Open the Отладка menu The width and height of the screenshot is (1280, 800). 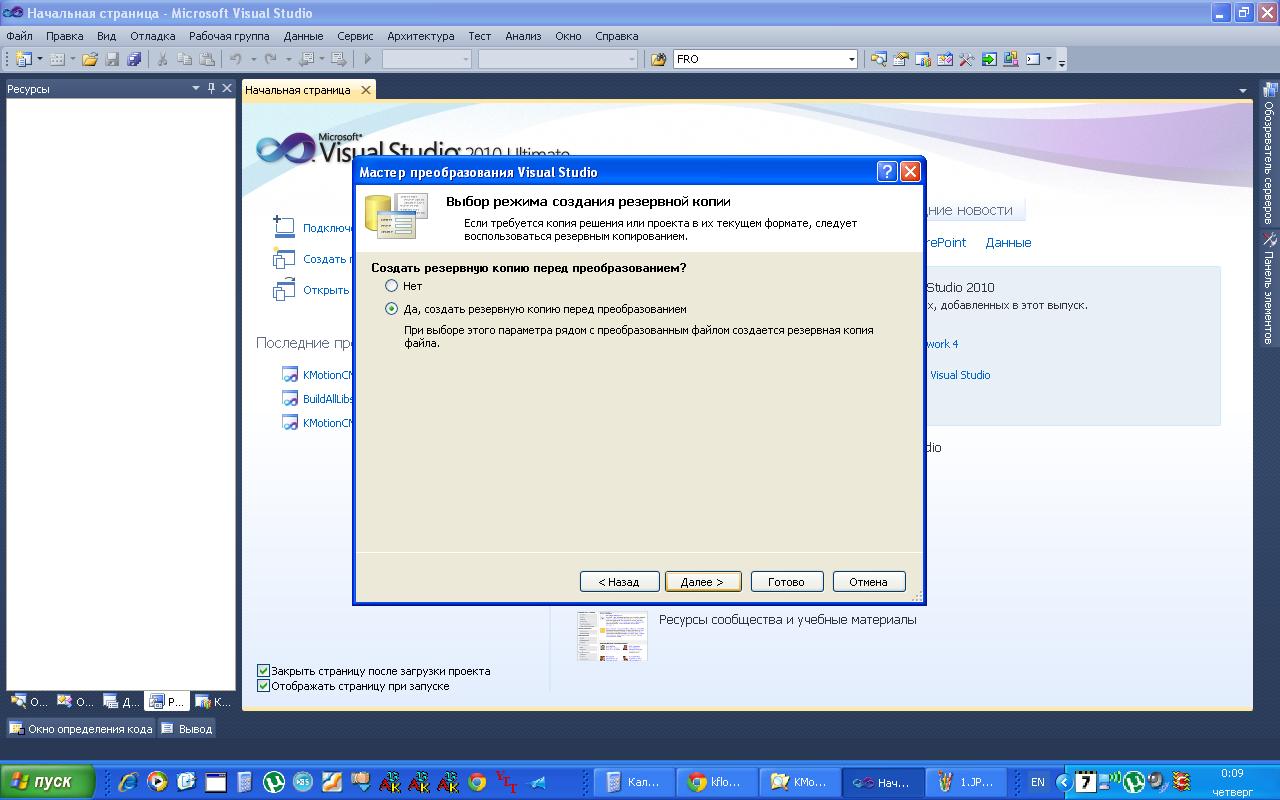(152, 36)
